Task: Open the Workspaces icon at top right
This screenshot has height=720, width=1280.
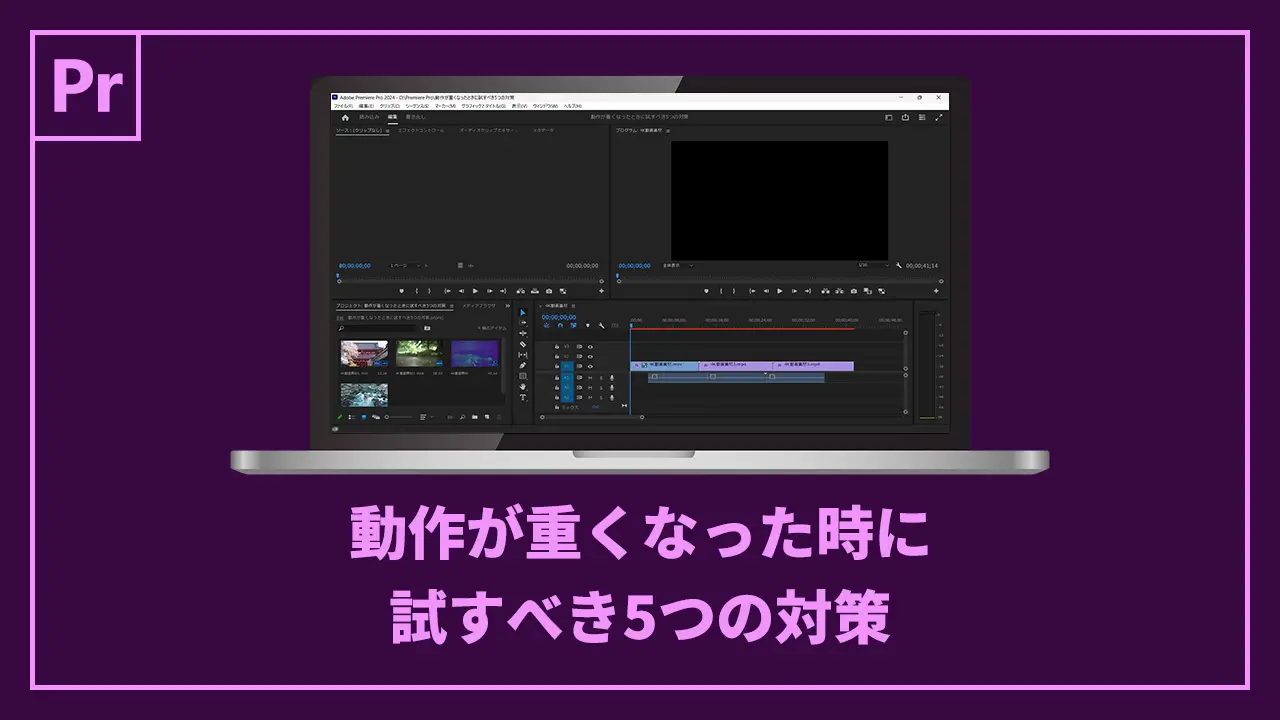Action: [888, 117]
